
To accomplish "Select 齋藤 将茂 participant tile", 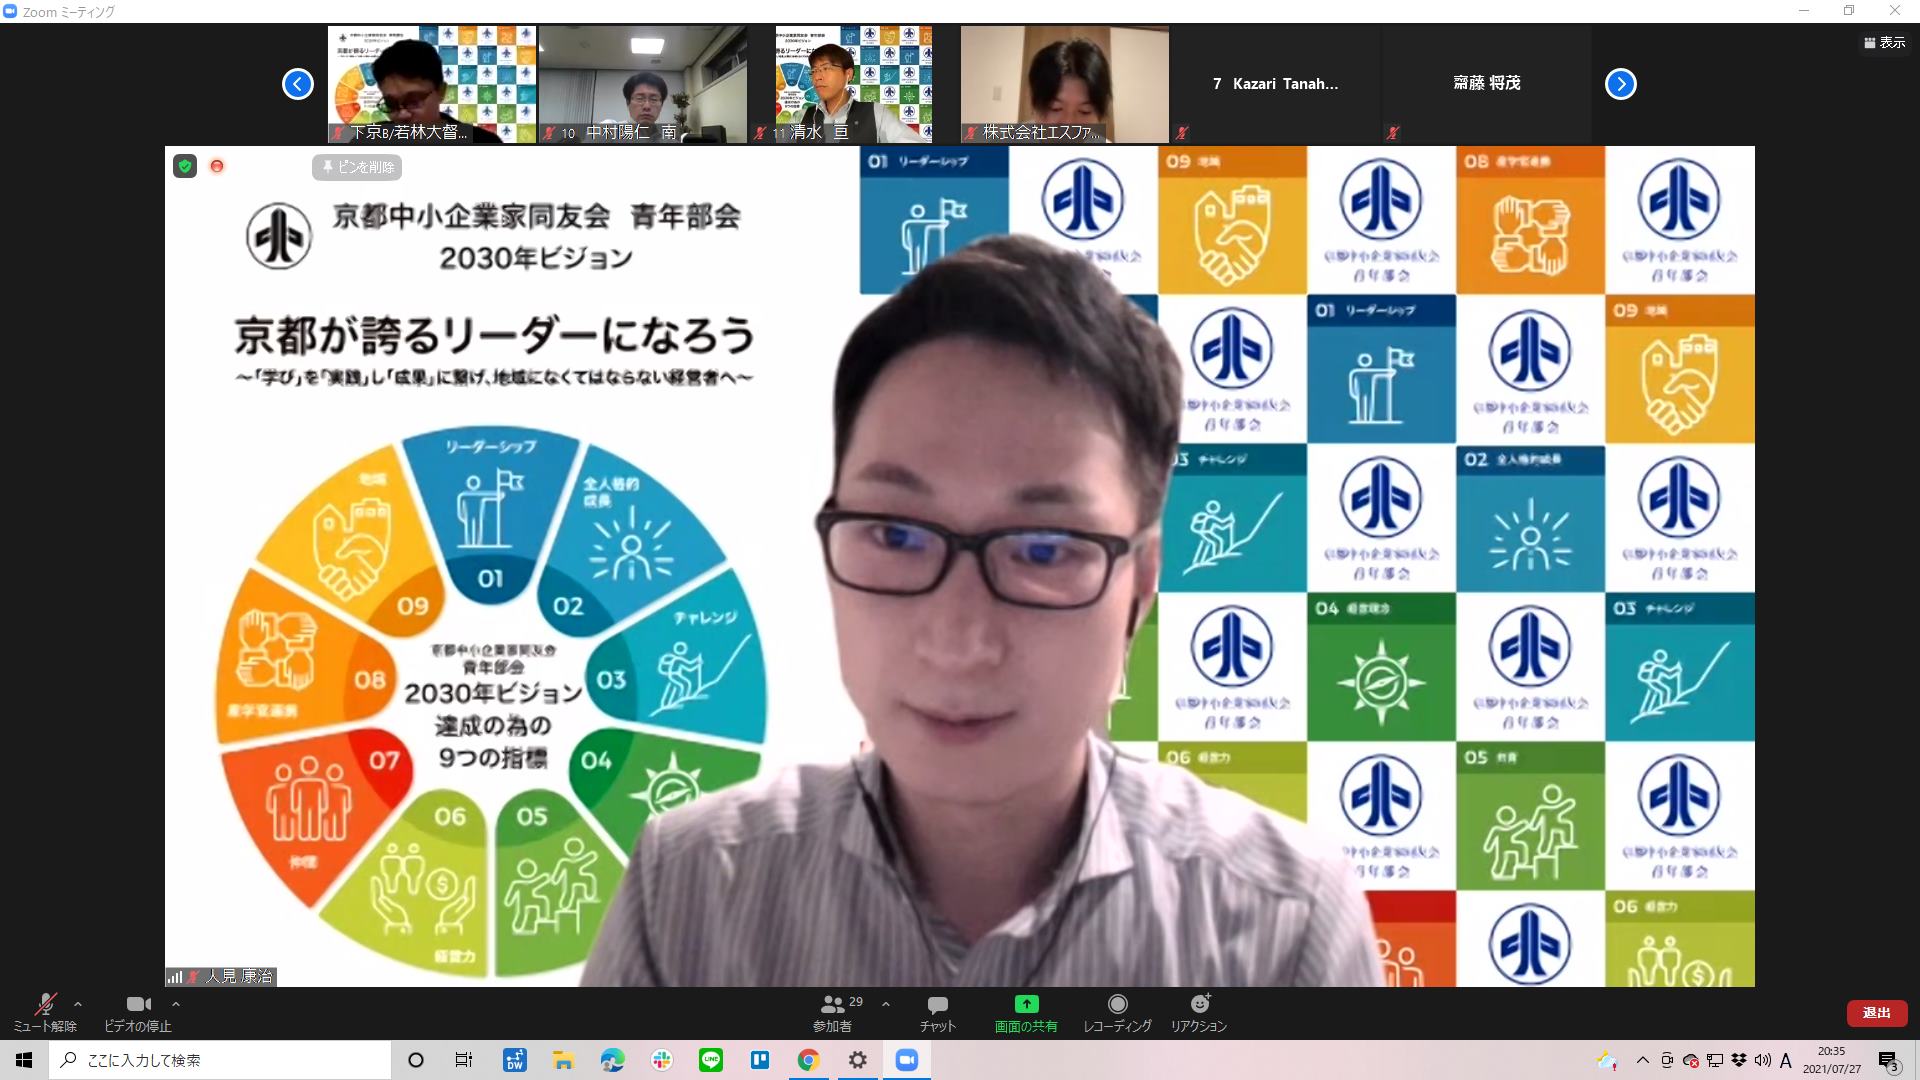I will [1487, 84].
